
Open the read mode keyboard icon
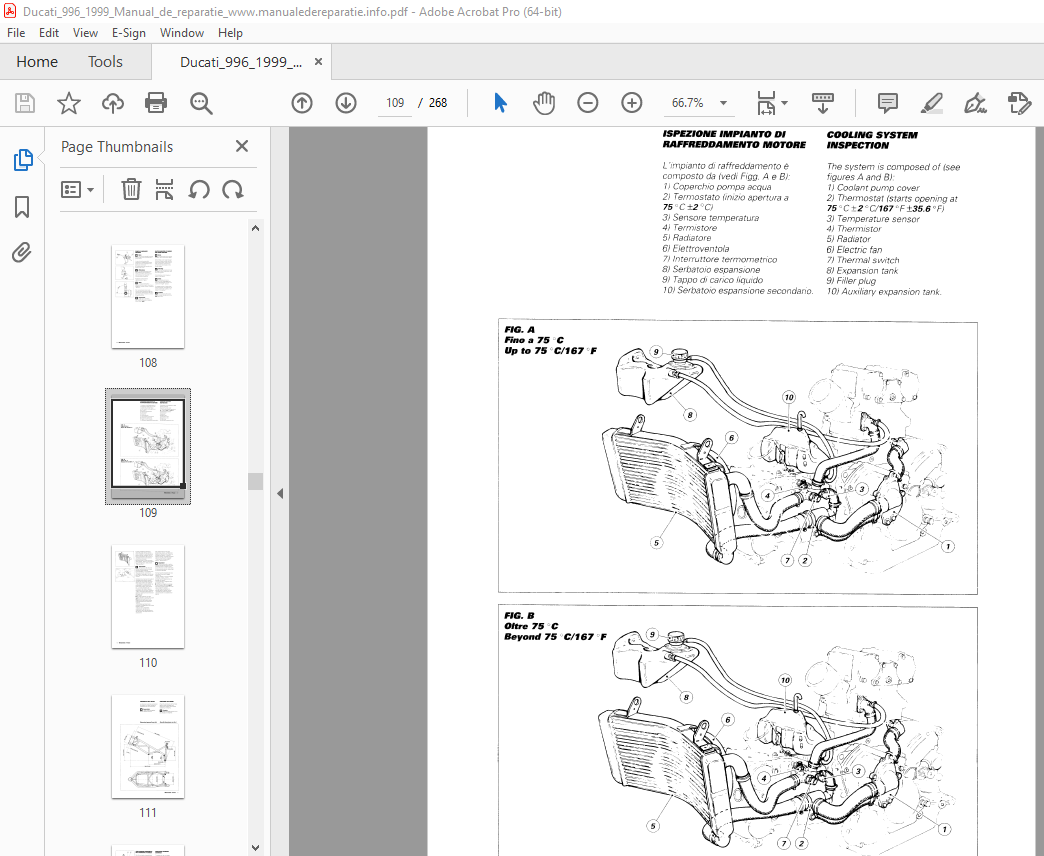[823, 103]
